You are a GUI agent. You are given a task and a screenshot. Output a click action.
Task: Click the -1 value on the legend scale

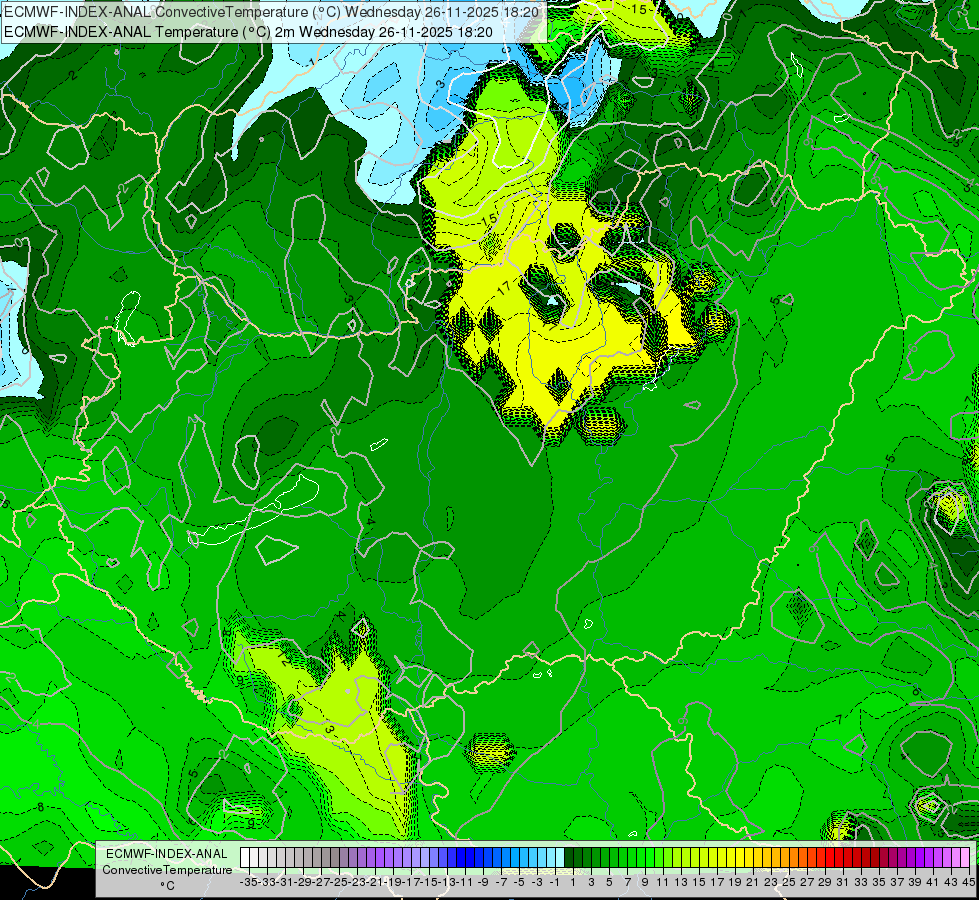click(x=554, y=882)
